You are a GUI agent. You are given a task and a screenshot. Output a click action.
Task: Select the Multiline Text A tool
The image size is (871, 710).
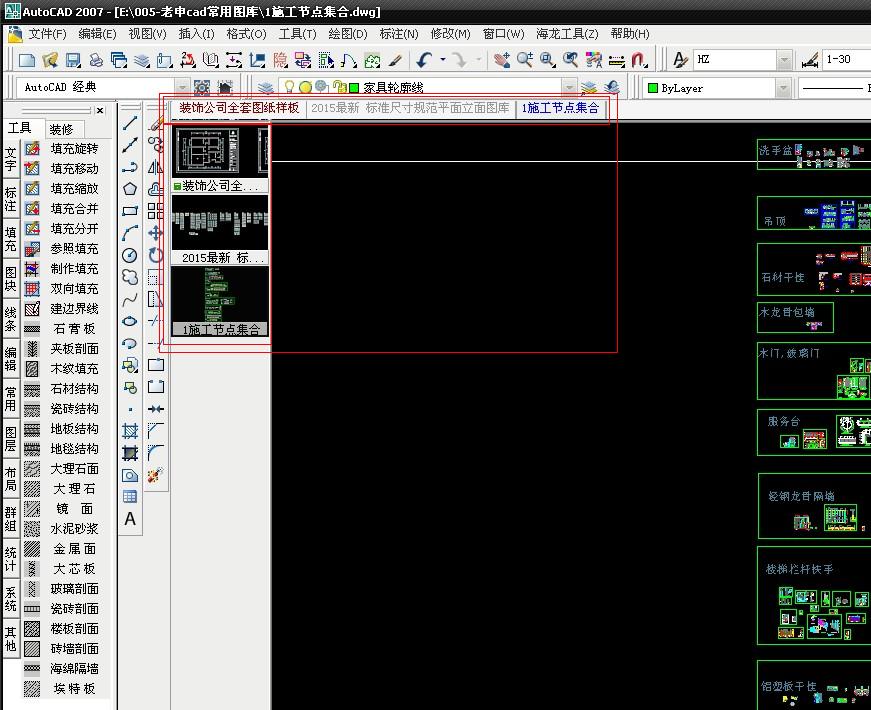(x=130, y=519)
